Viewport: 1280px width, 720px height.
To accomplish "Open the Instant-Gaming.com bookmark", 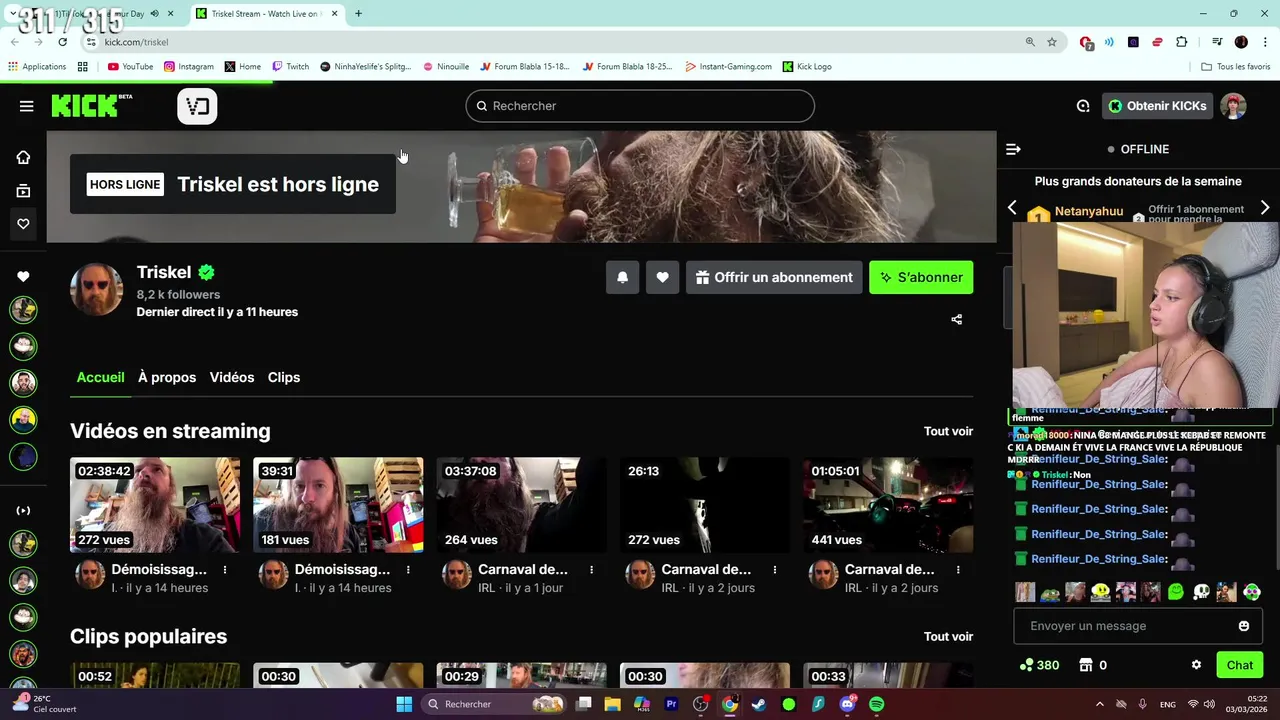I will coord(728,66).
